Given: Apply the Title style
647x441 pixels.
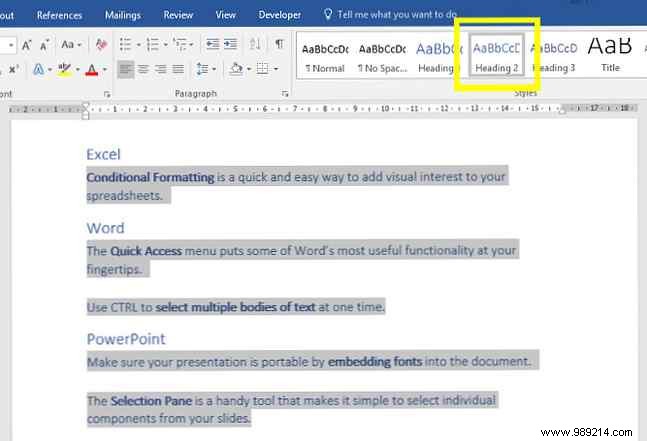Looking at the screenshot, I should pyautogui.click(x=610, y=54).
